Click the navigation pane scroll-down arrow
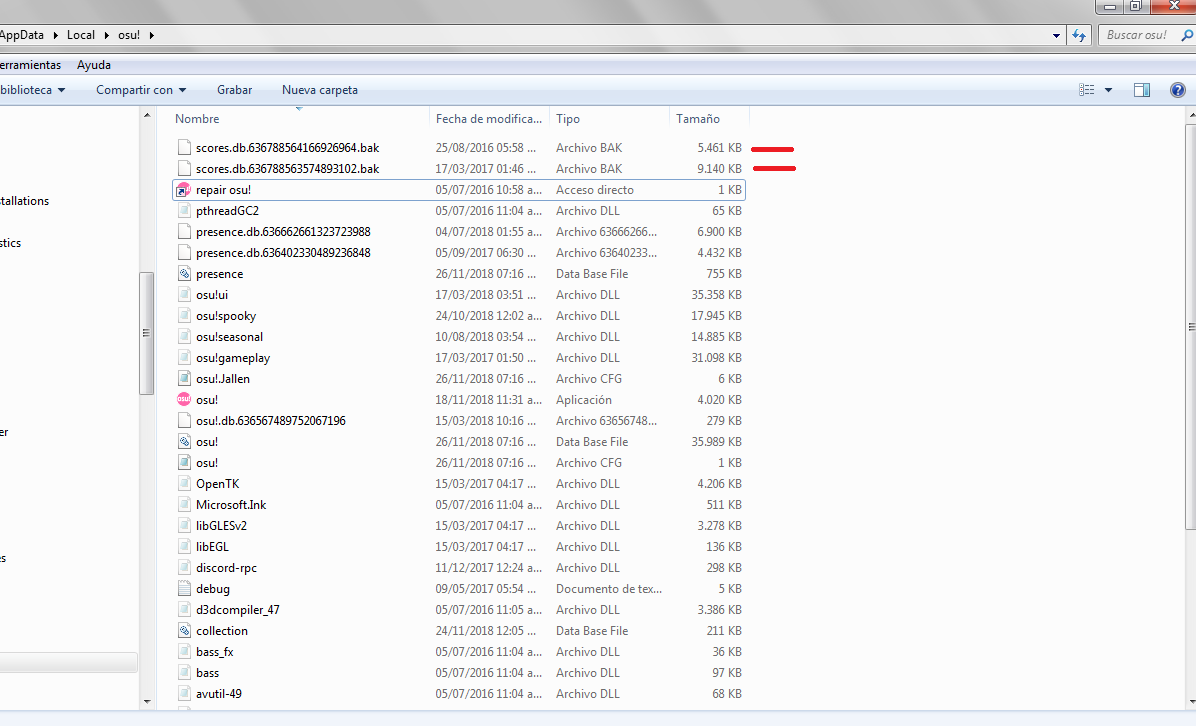Screen dimensions: 1196x726 point(146,702)
